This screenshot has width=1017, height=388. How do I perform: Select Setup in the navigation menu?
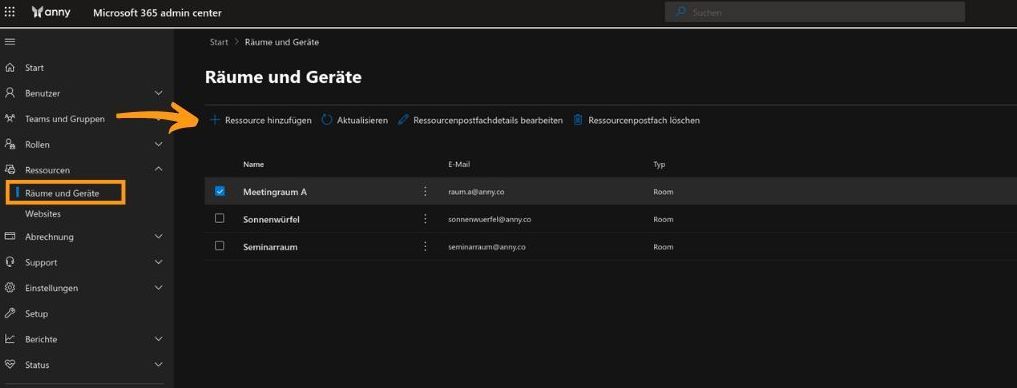(36, 313)
